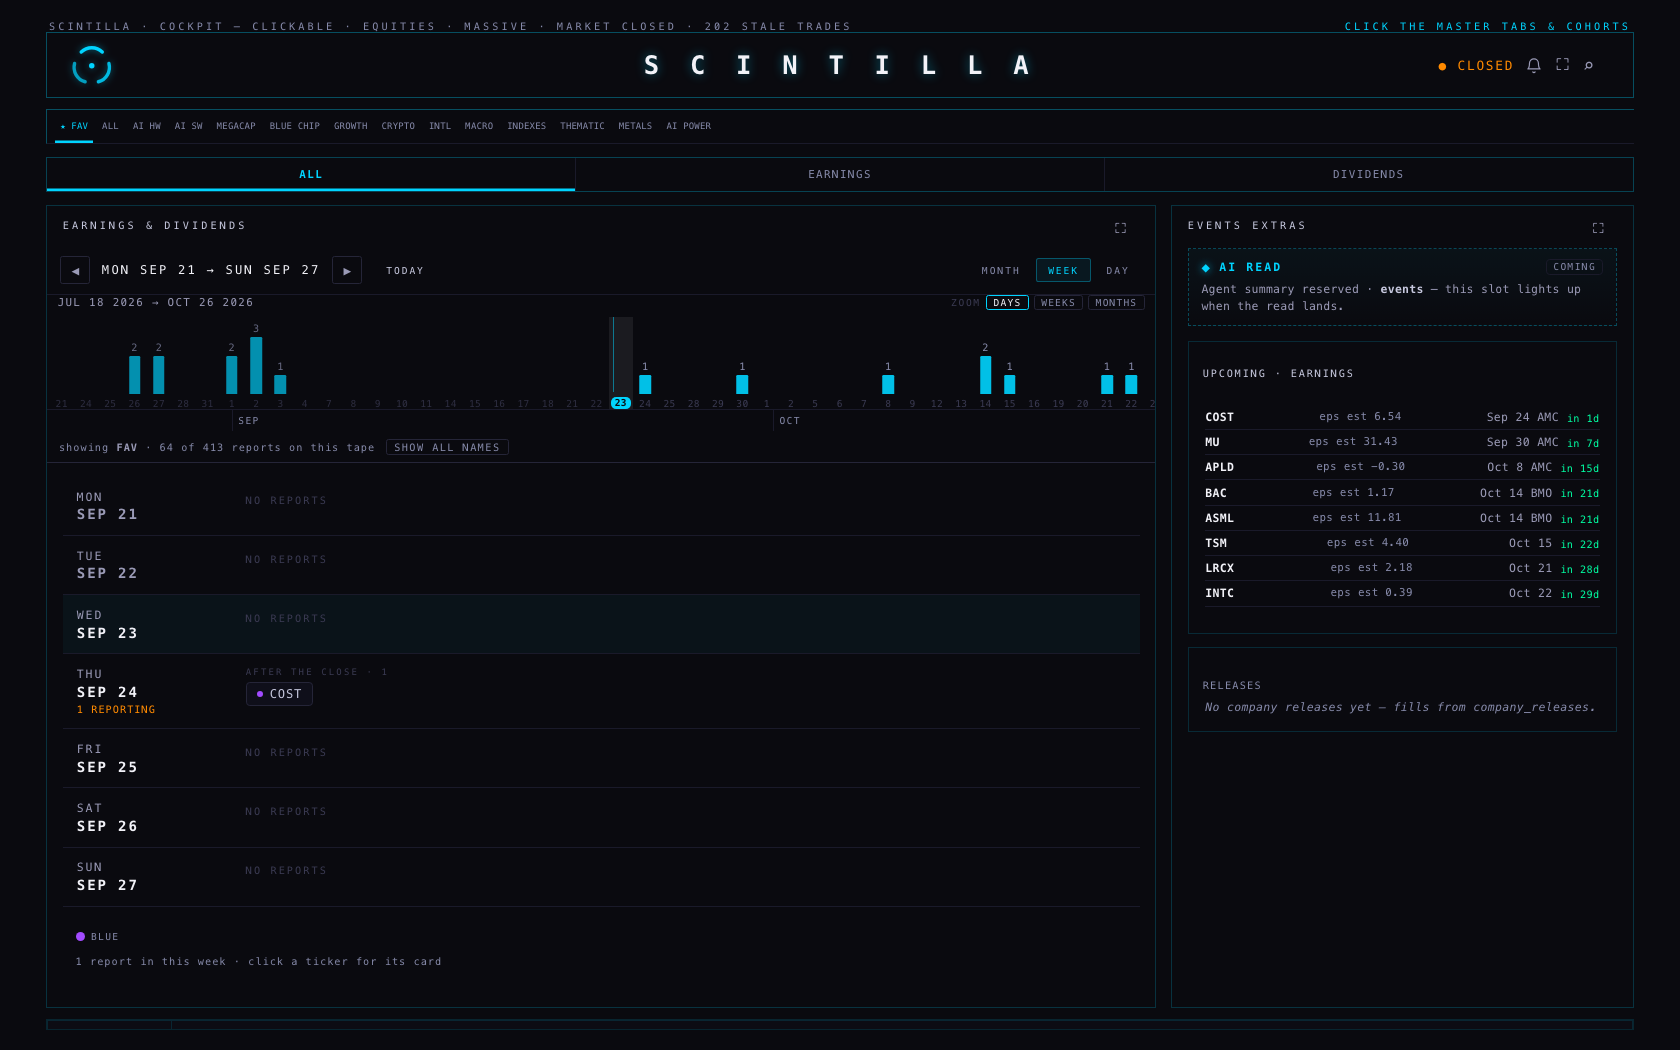The height and width of the screenshot is (1050, 1680).
Task: Select the Wed Sep 23 day row
Action: point(601,624)
